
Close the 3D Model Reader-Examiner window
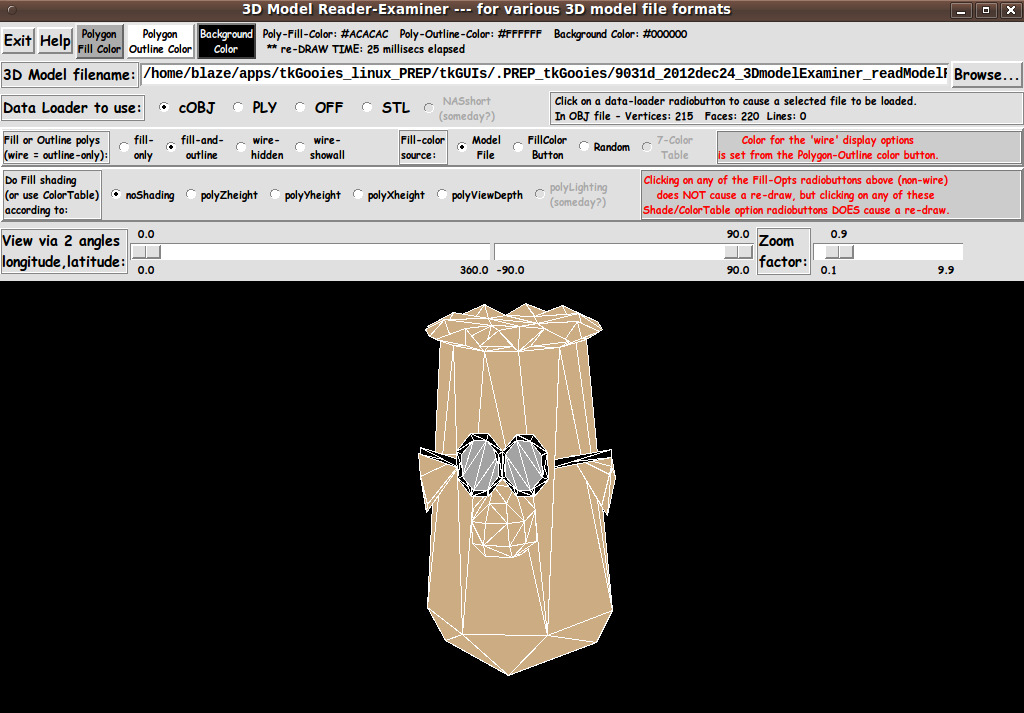1010,10
